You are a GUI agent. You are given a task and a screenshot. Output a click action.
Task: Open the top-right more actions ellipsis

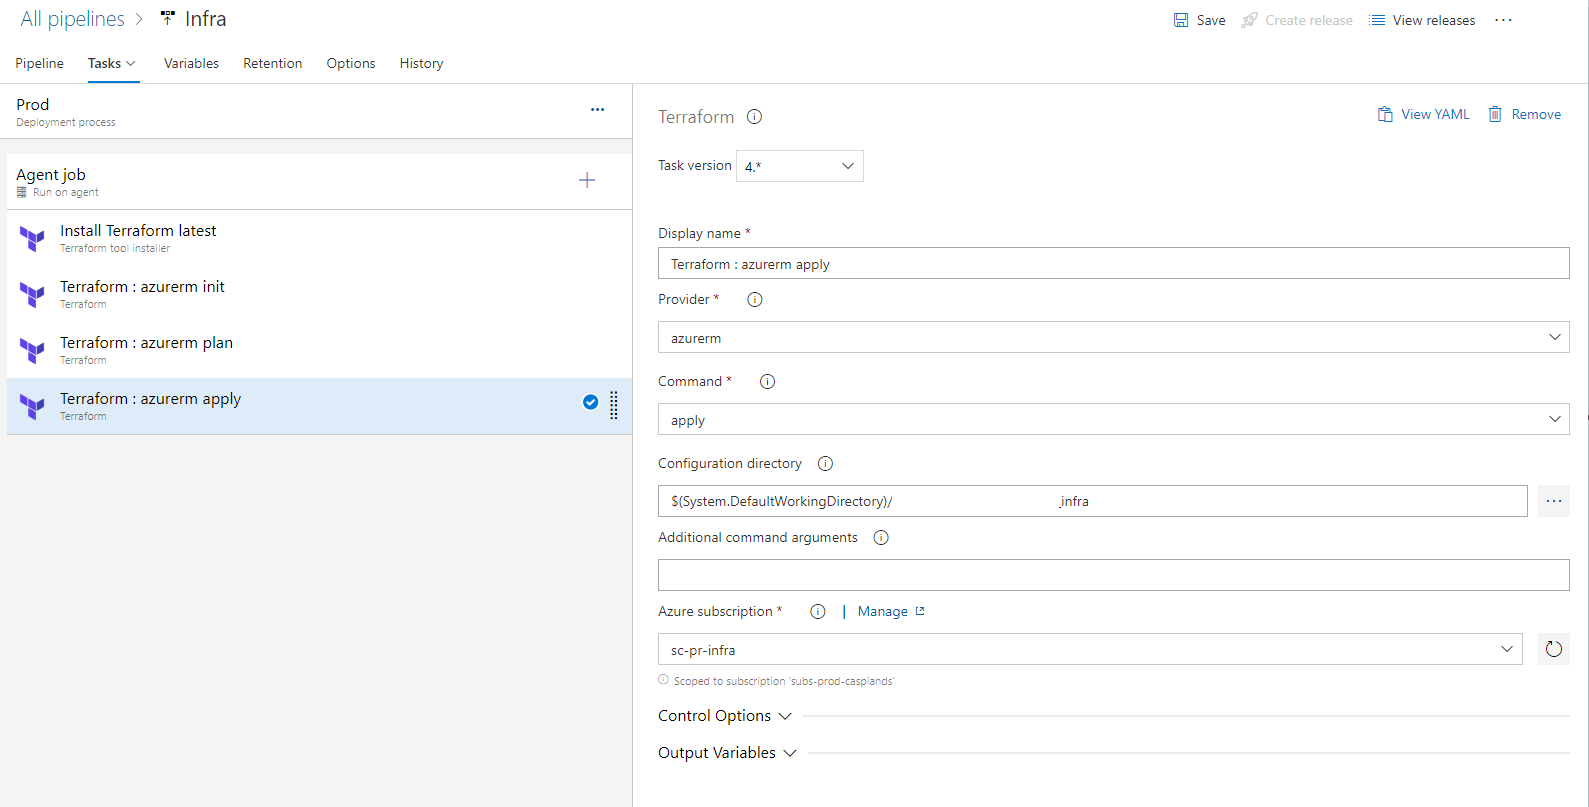pyautogui.click(x=1503, y=20)
